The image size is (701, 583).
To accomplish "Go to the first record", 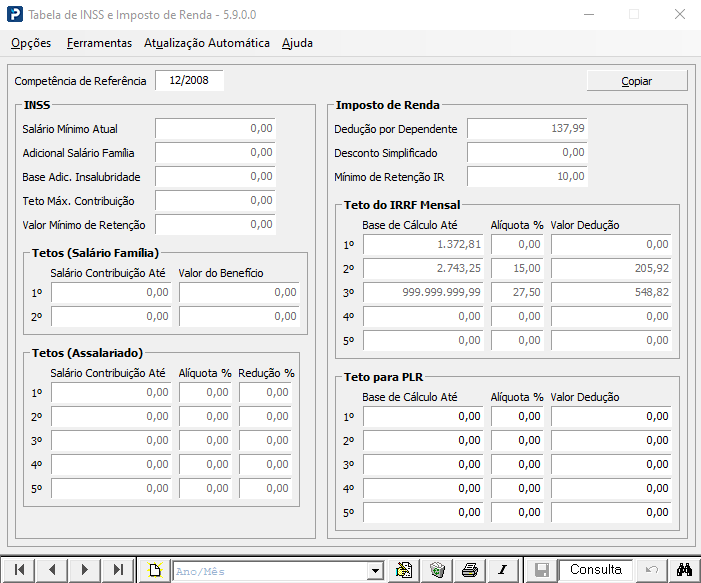I will 19,570.
